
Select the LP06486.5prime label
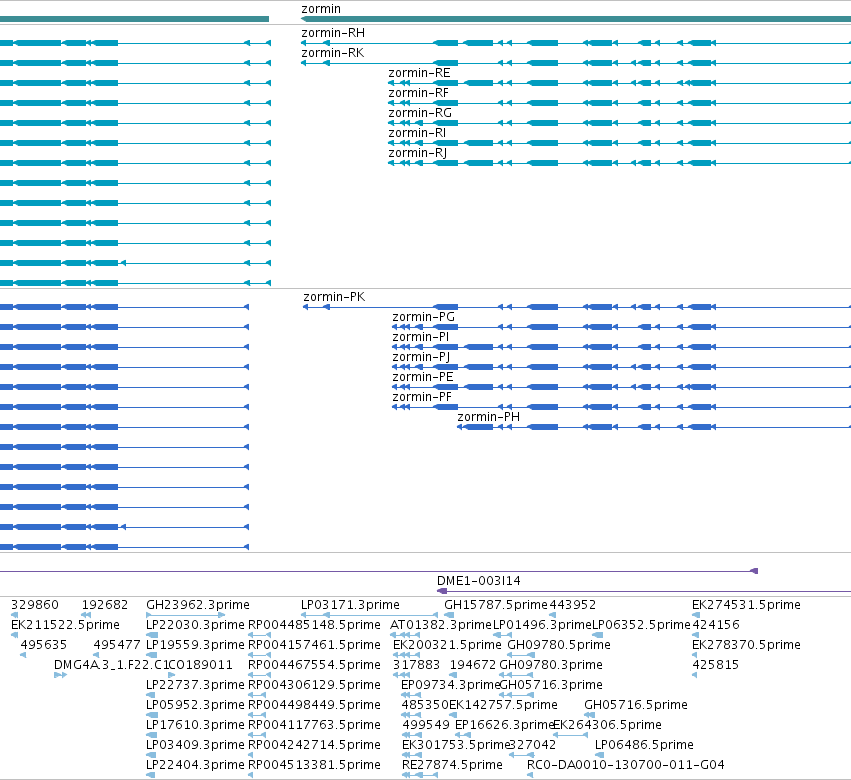point(644,746)
